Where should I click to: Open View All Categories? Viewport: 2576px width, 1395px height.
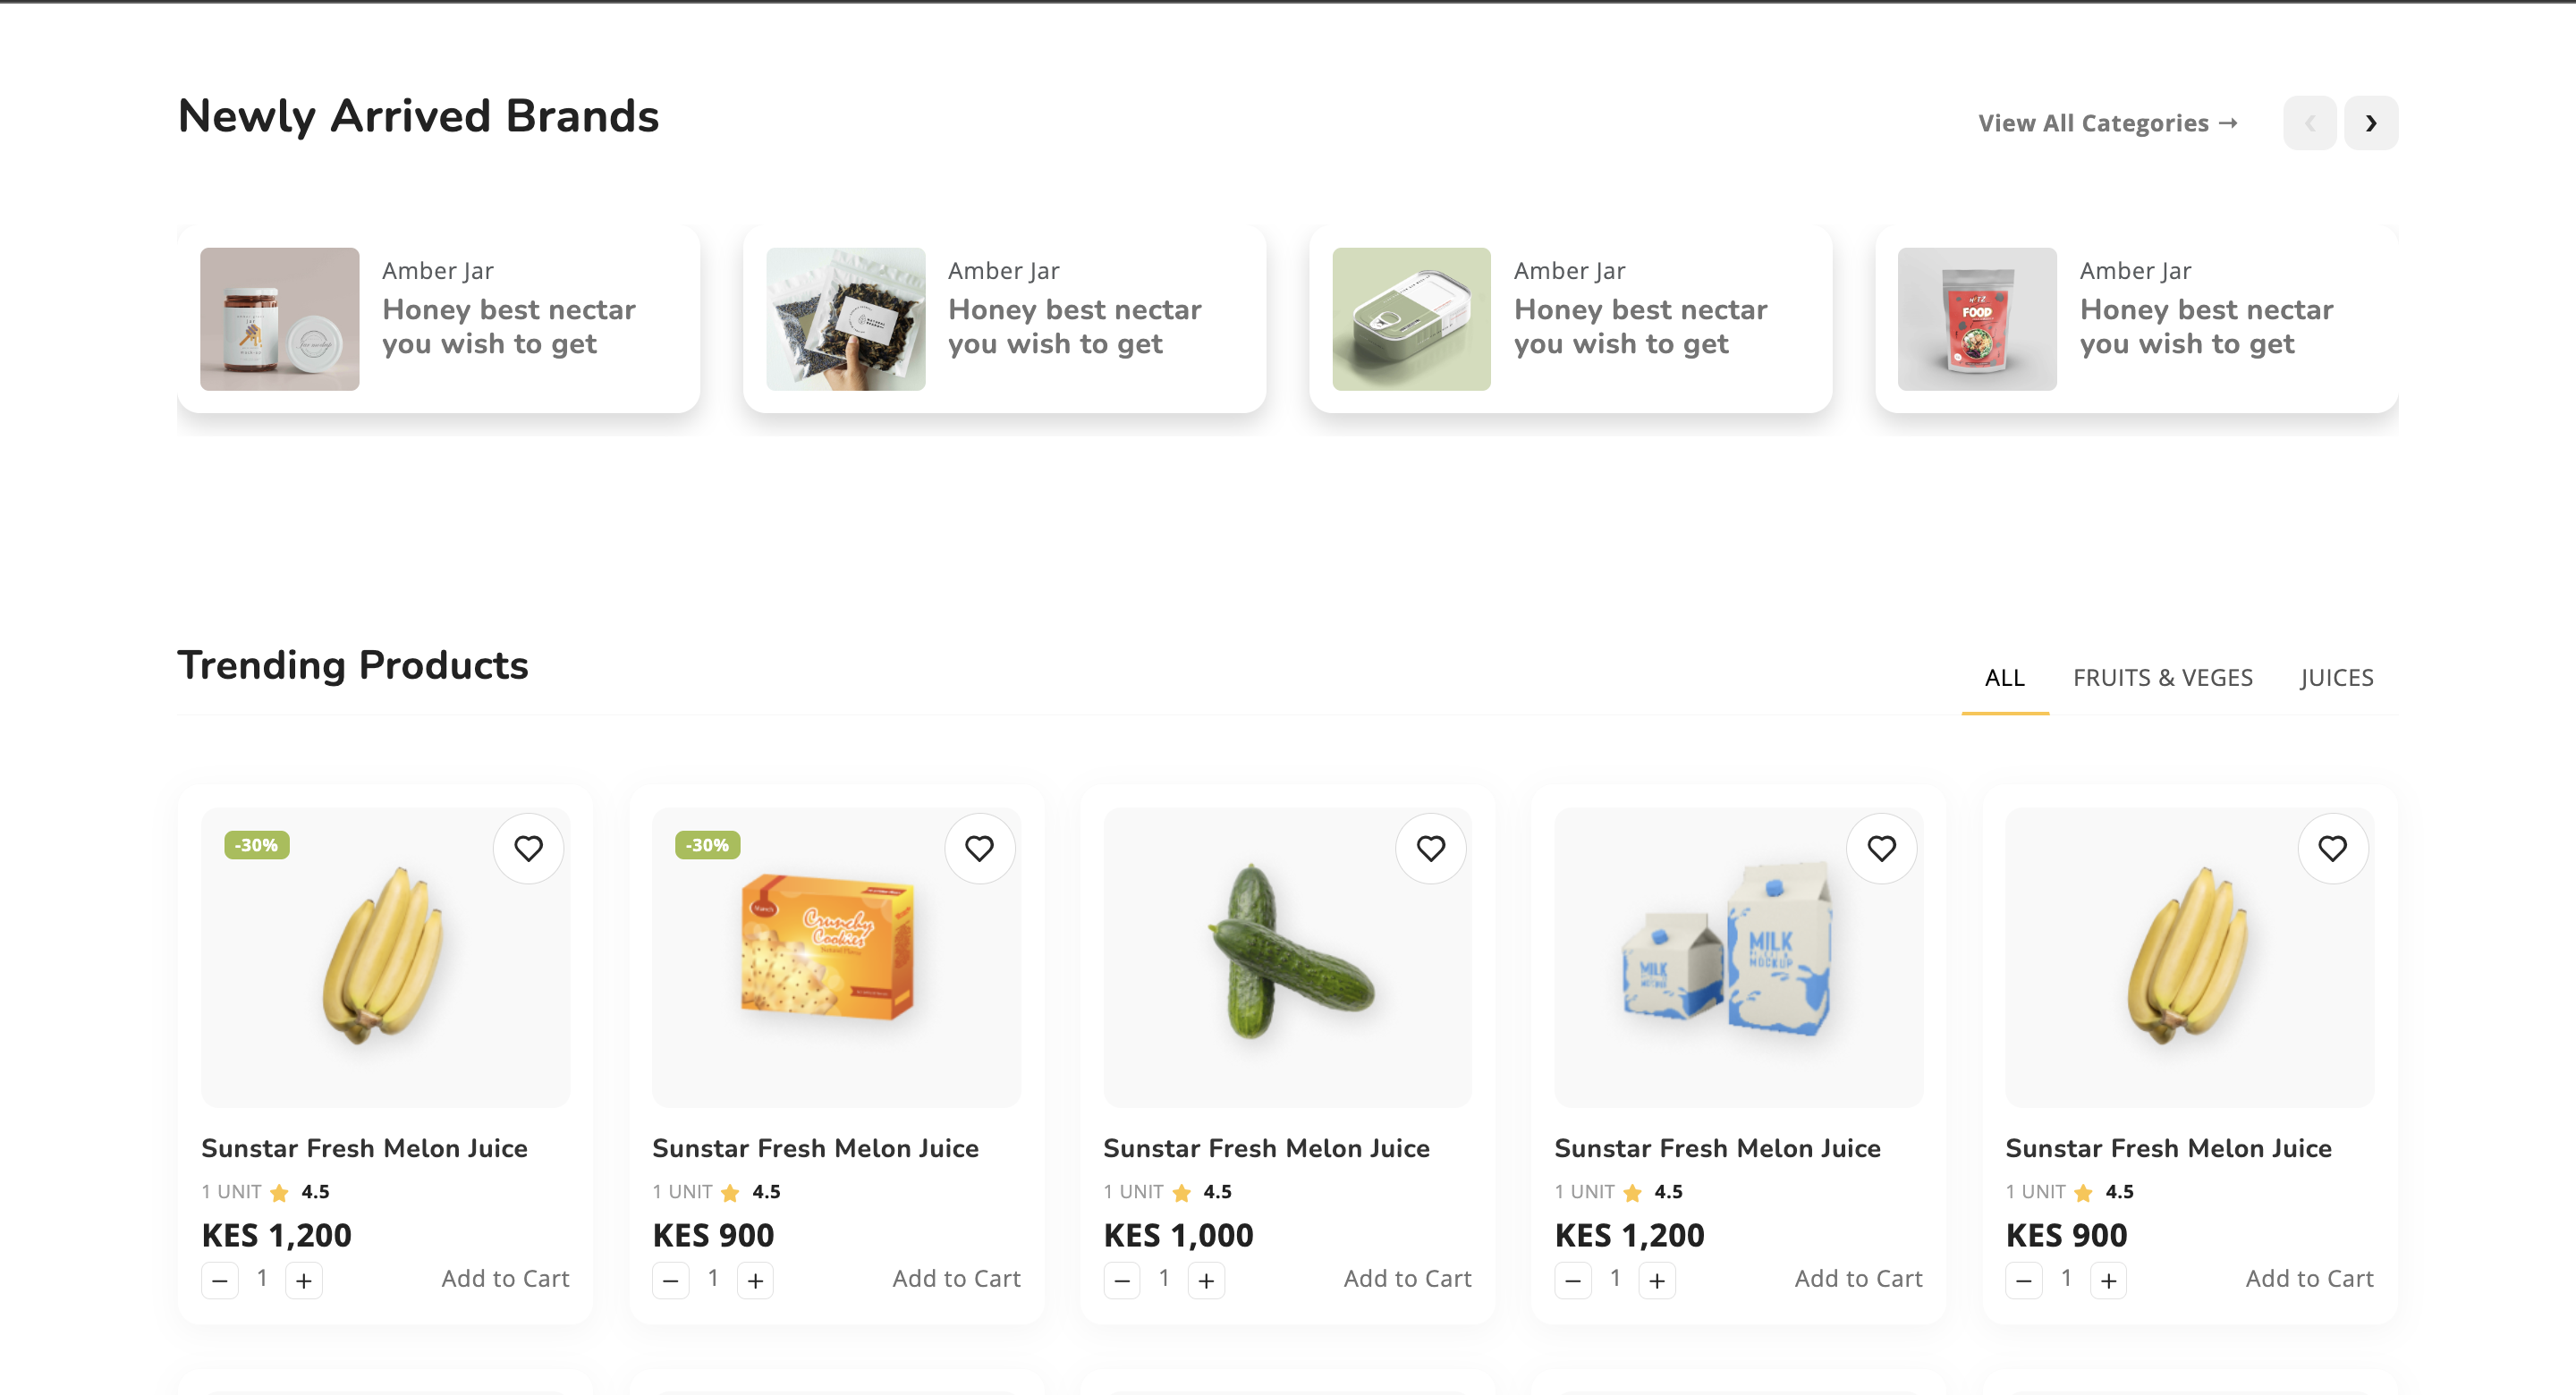[2107, 122]
